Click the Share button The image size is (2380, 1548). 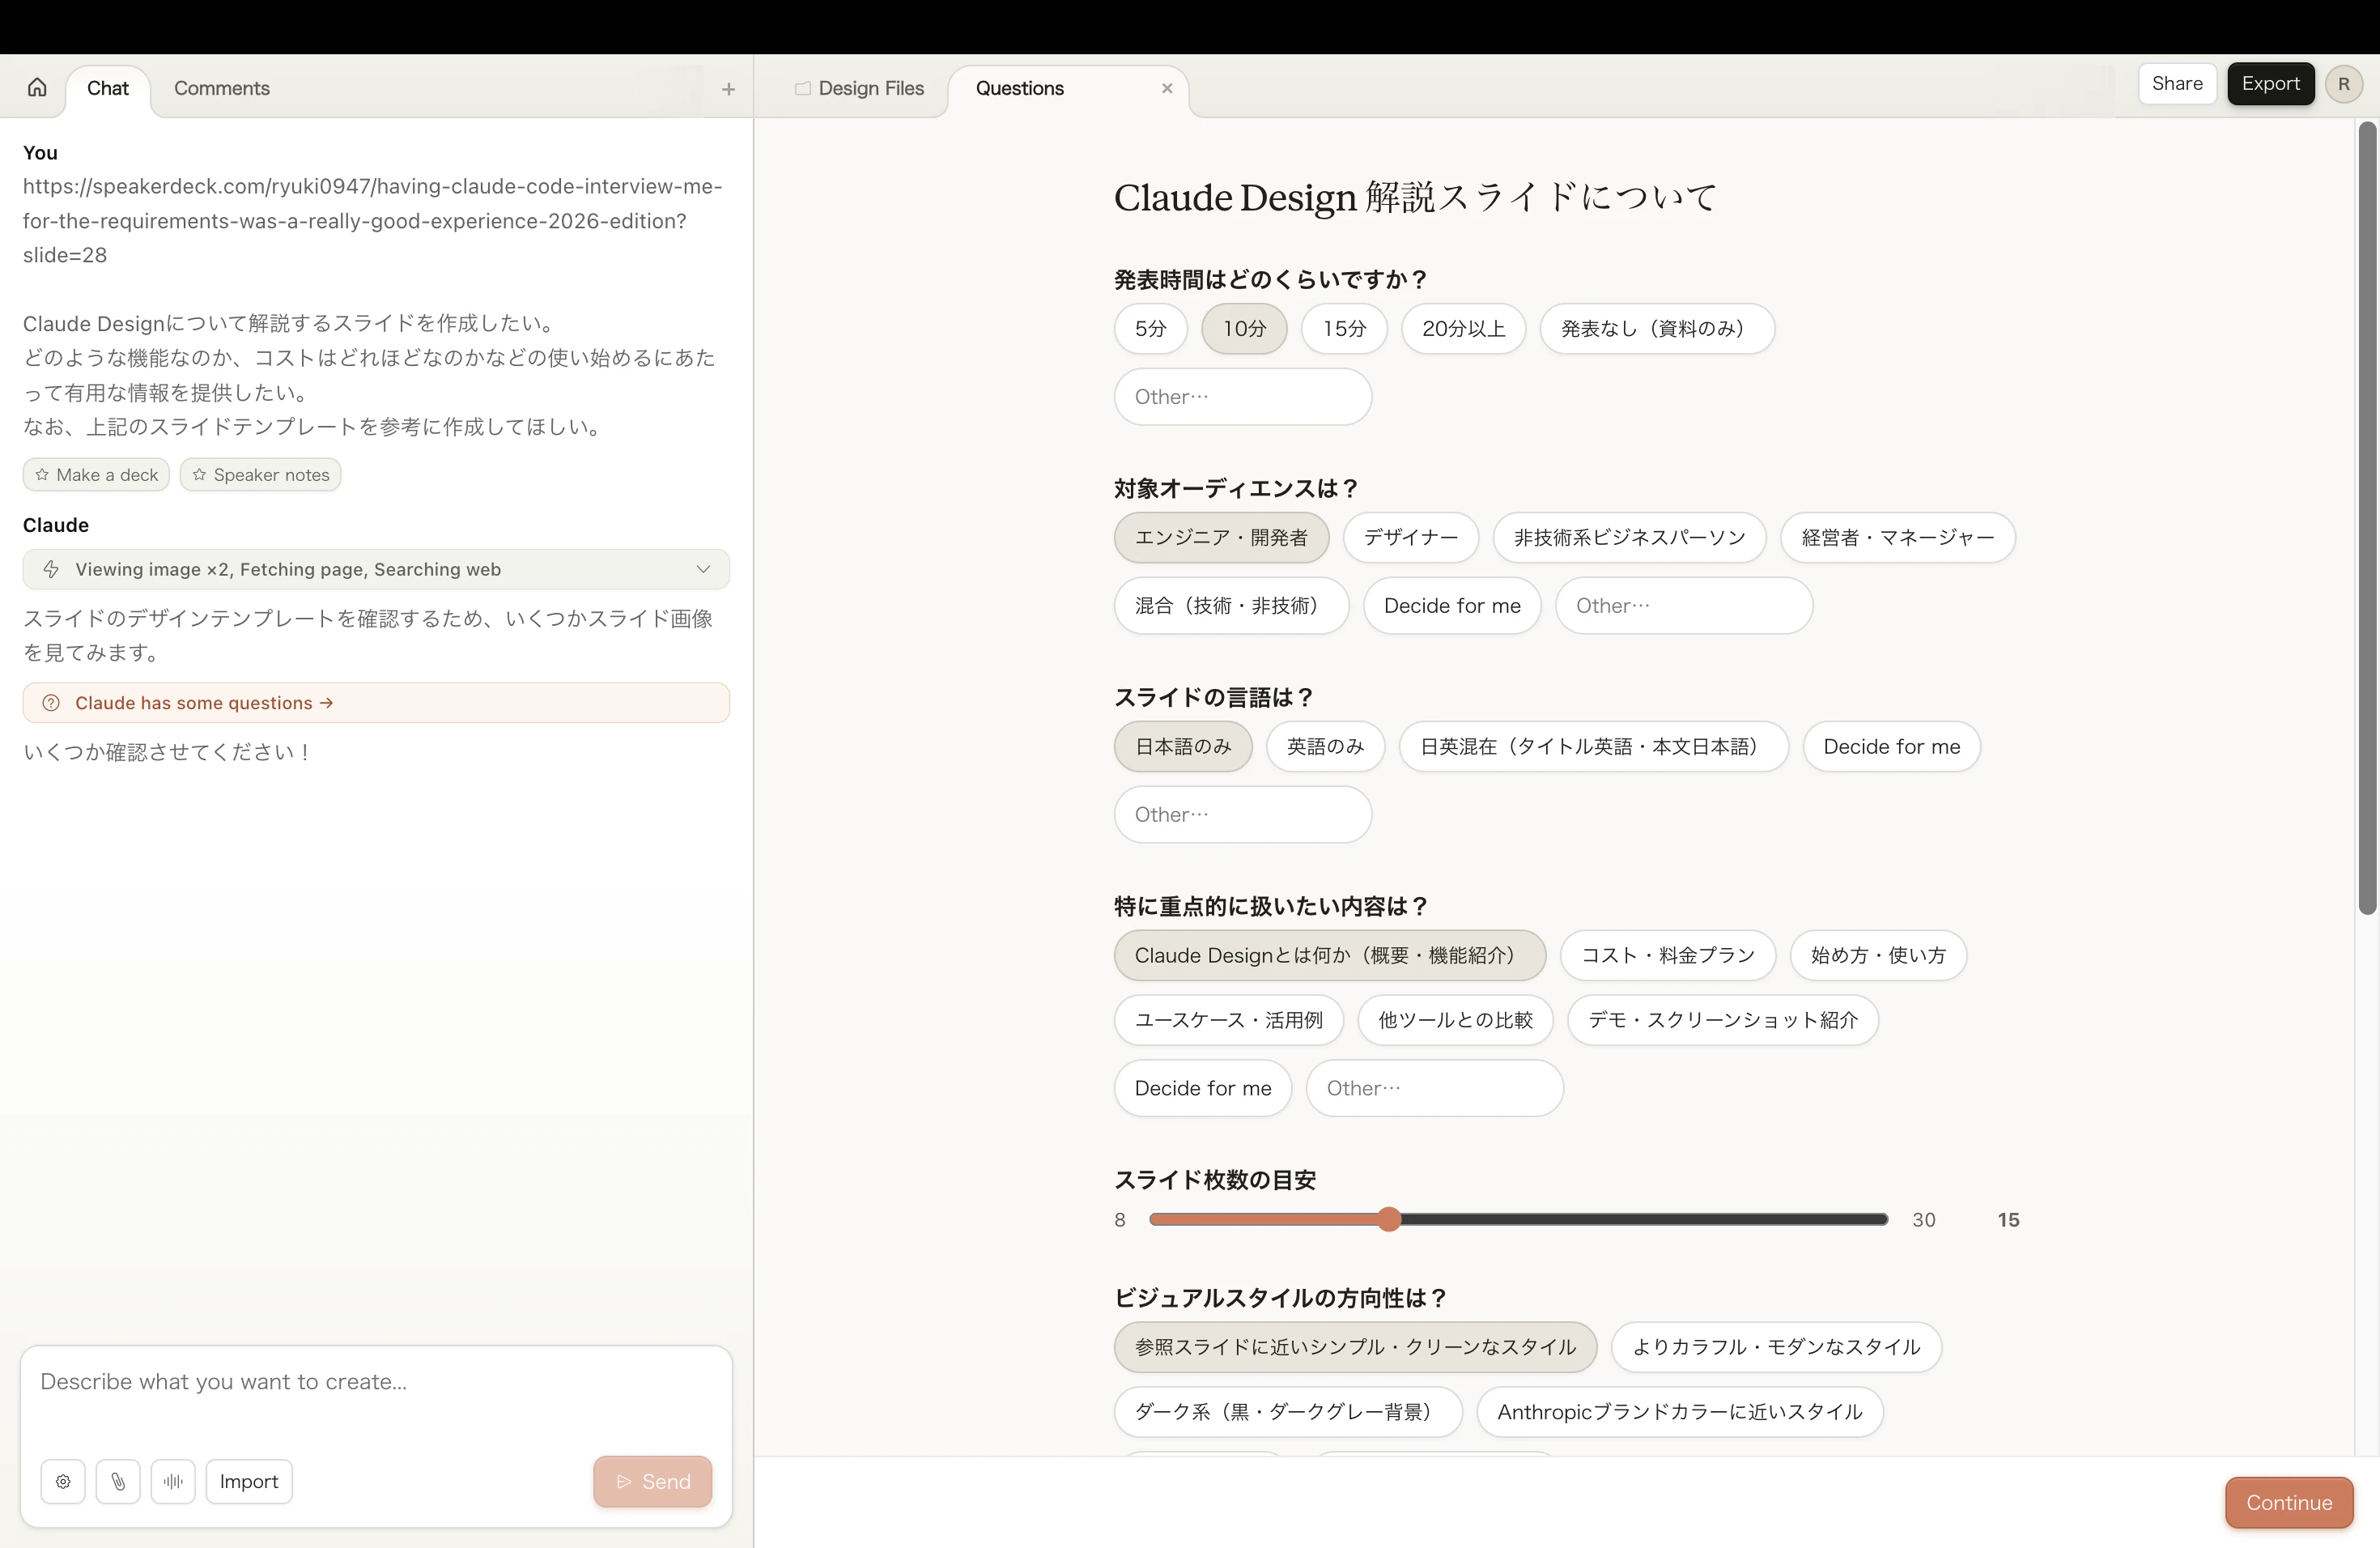(2177, 83)
